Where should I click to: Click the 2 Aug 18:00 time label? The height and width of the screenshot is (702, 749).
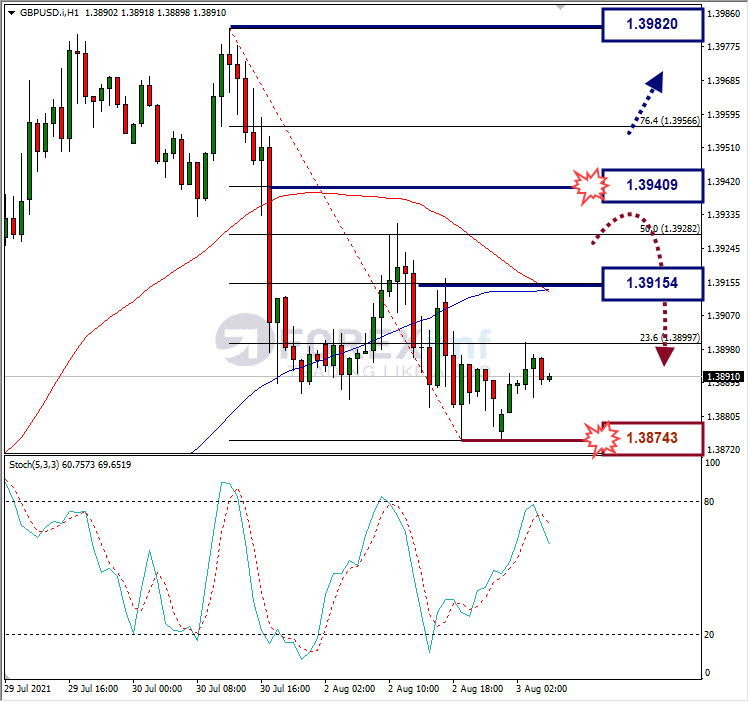coord(478,689)
